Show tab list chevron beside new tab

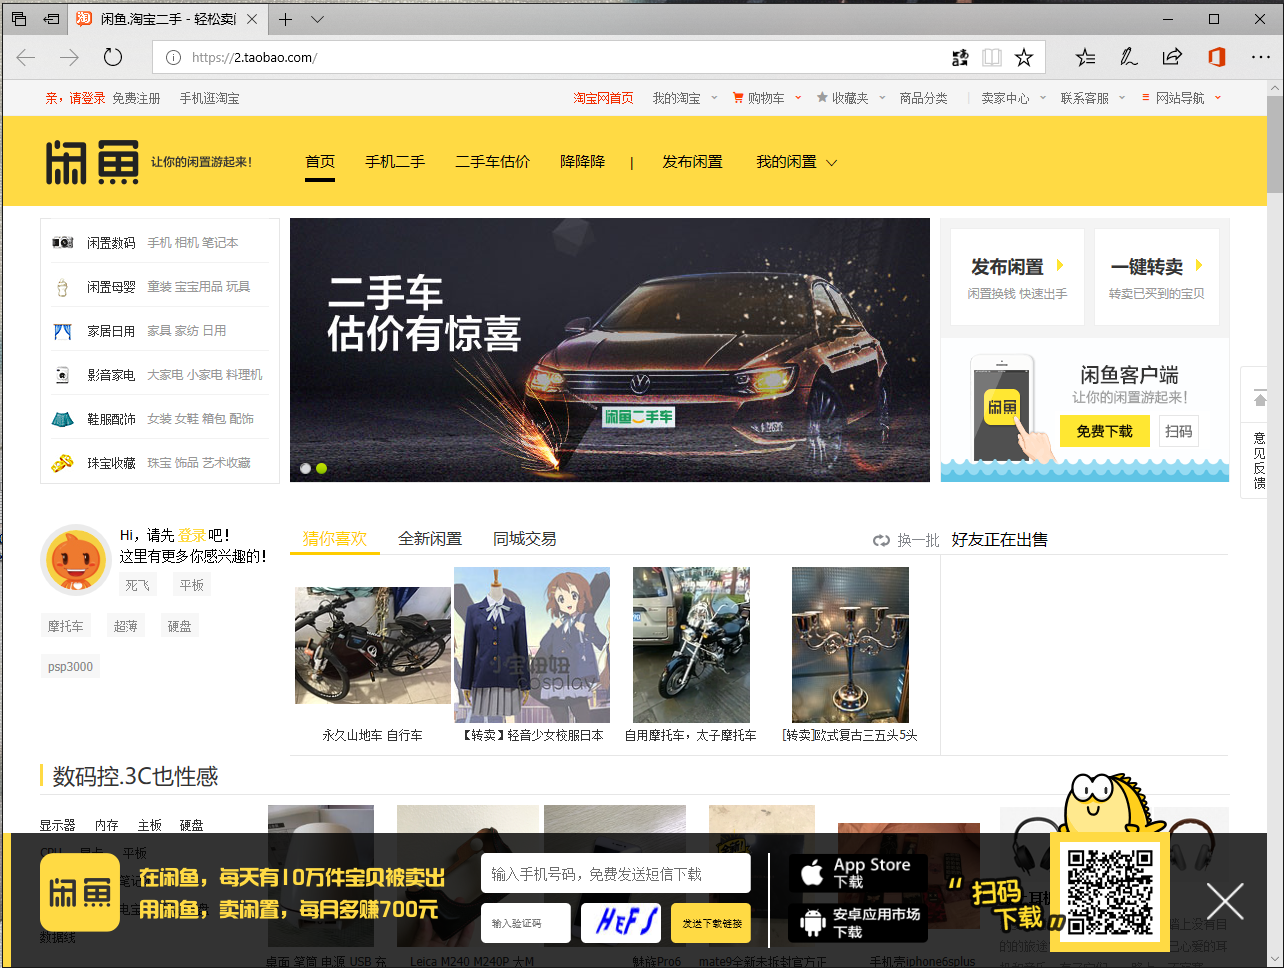click(x=317, y=19)
